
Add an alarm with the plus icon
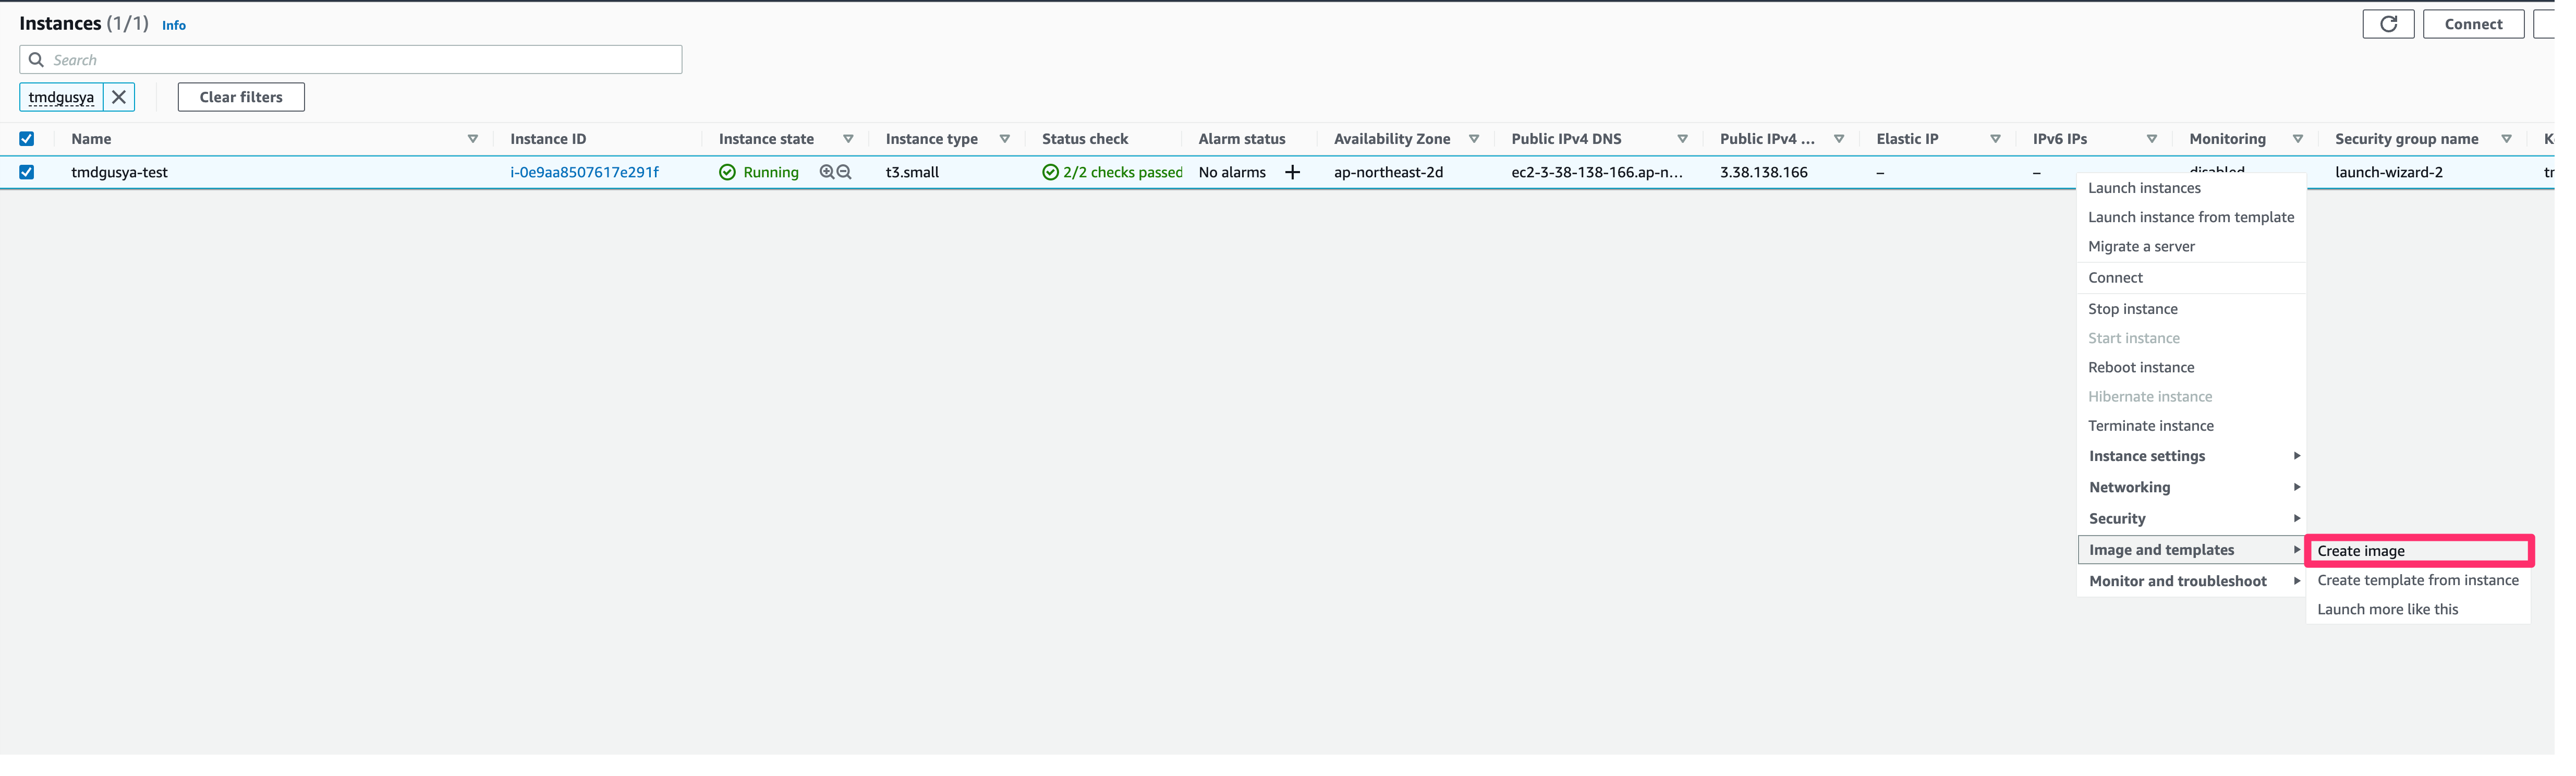1292,172
